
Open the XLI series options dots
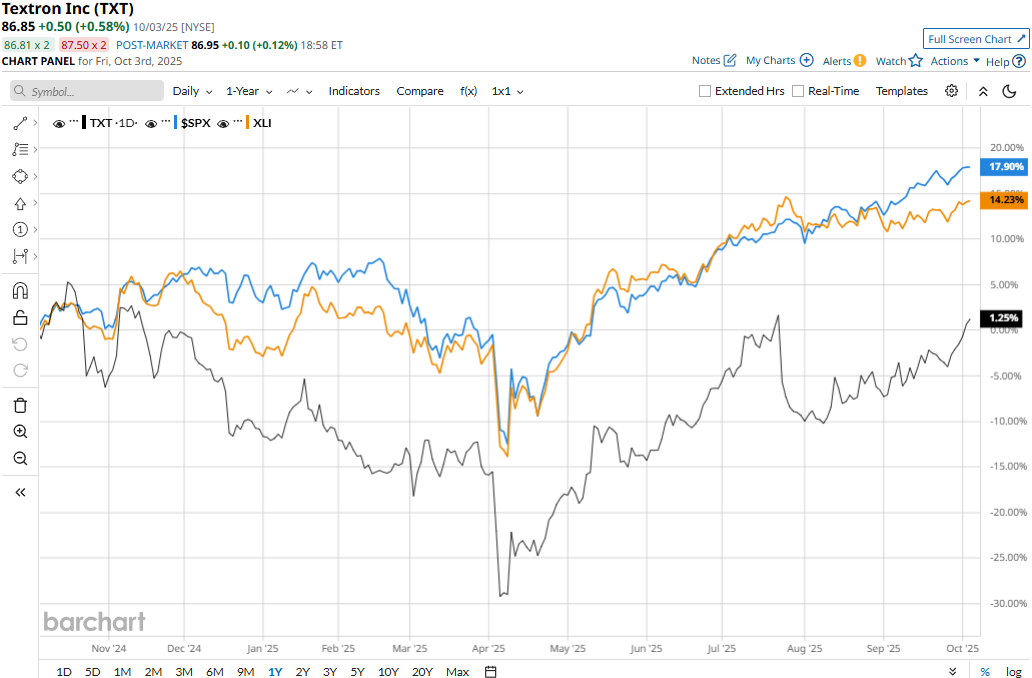(x=238, y=122)
